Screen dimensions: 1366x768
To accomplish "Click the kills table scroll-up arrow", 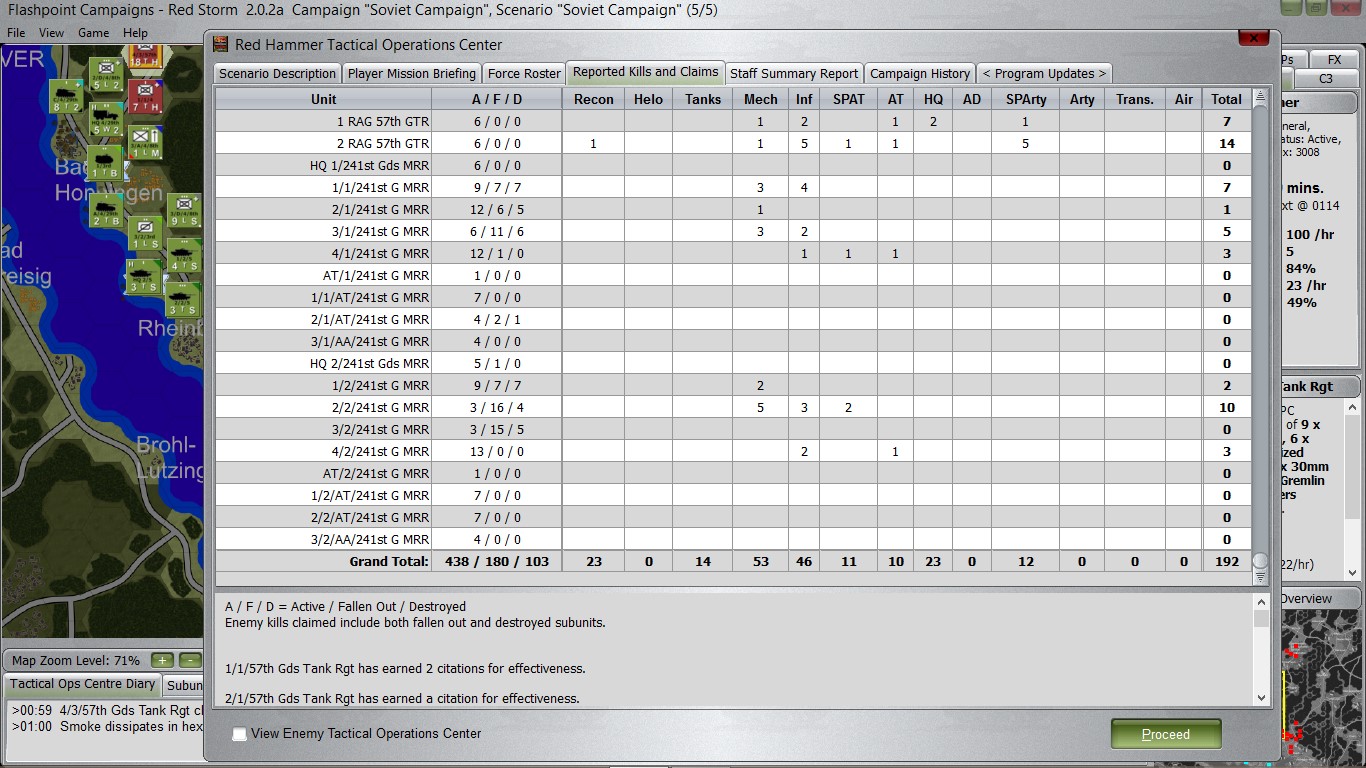I will [1260, 97].
